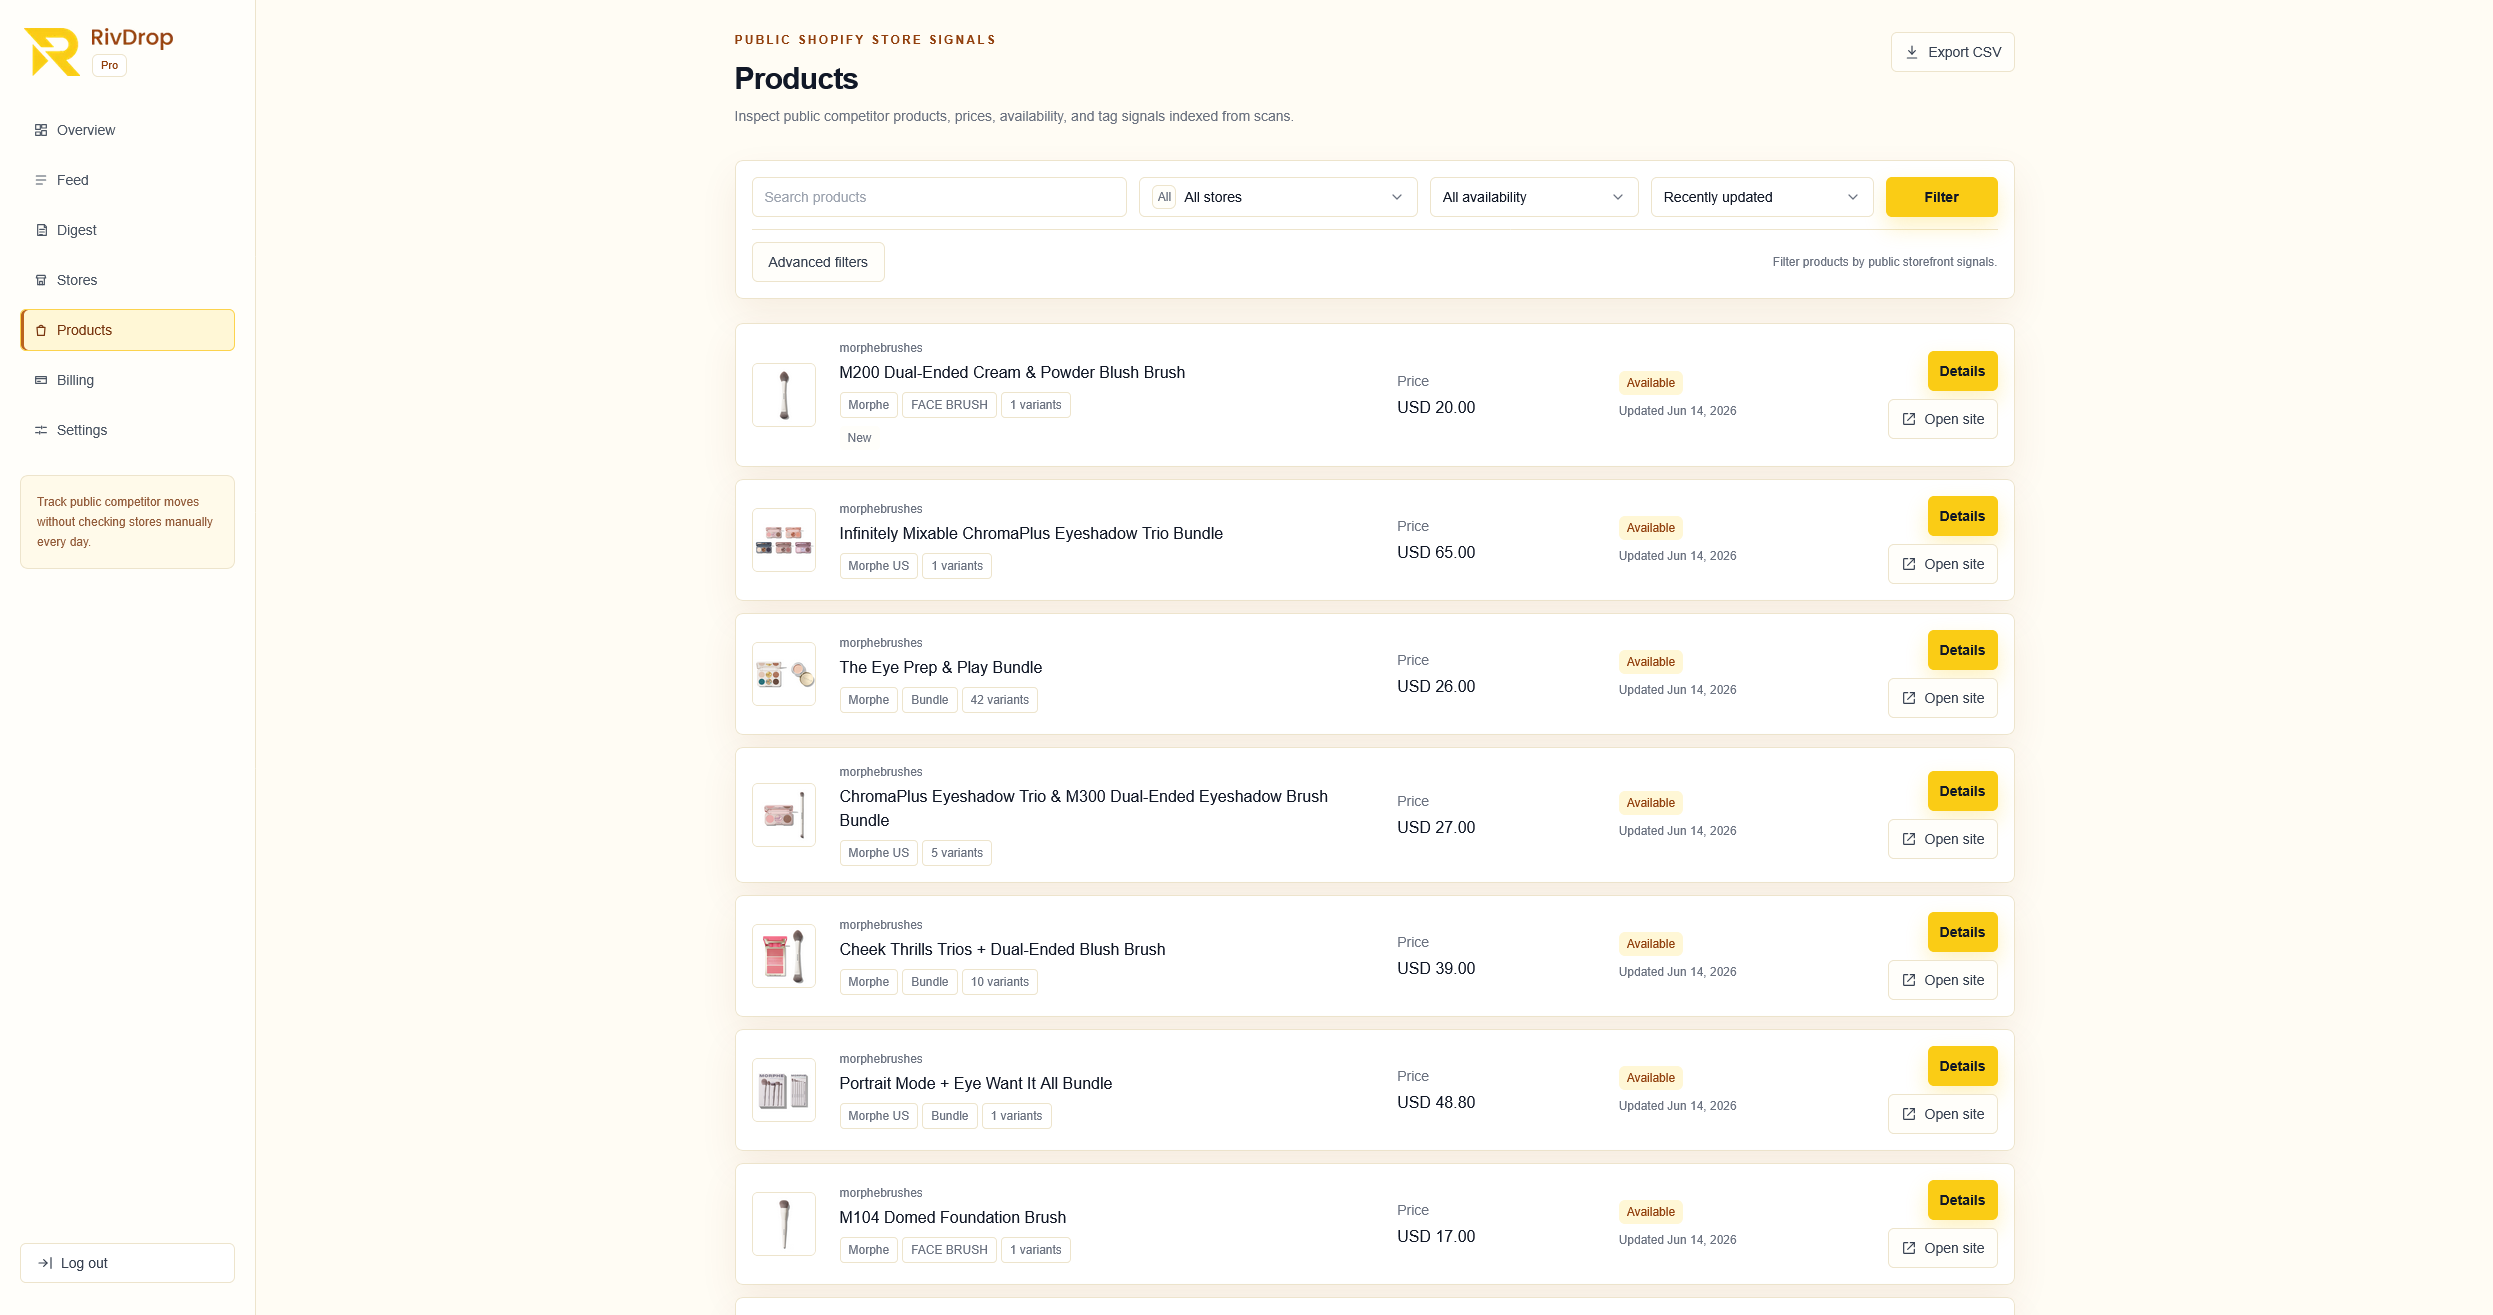Click the ChromaPlus Trio Bundle thumbnail
Image resolution: width=2493 pixels, height=1315 pixels.
click(x=784, y=540)
